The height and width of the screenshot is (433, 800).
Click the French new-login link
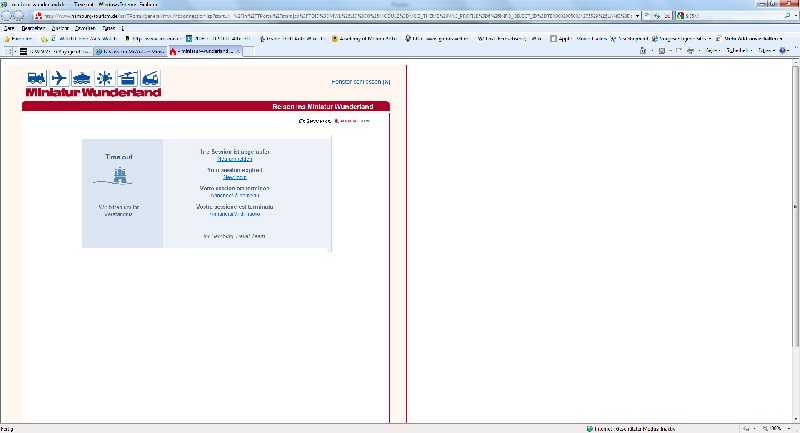click(x=235, y=195)
